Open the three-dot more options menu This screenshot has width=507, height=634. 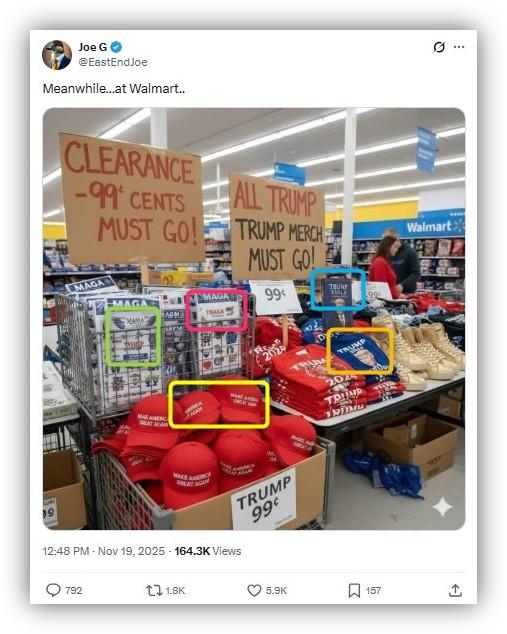[459, 47]
